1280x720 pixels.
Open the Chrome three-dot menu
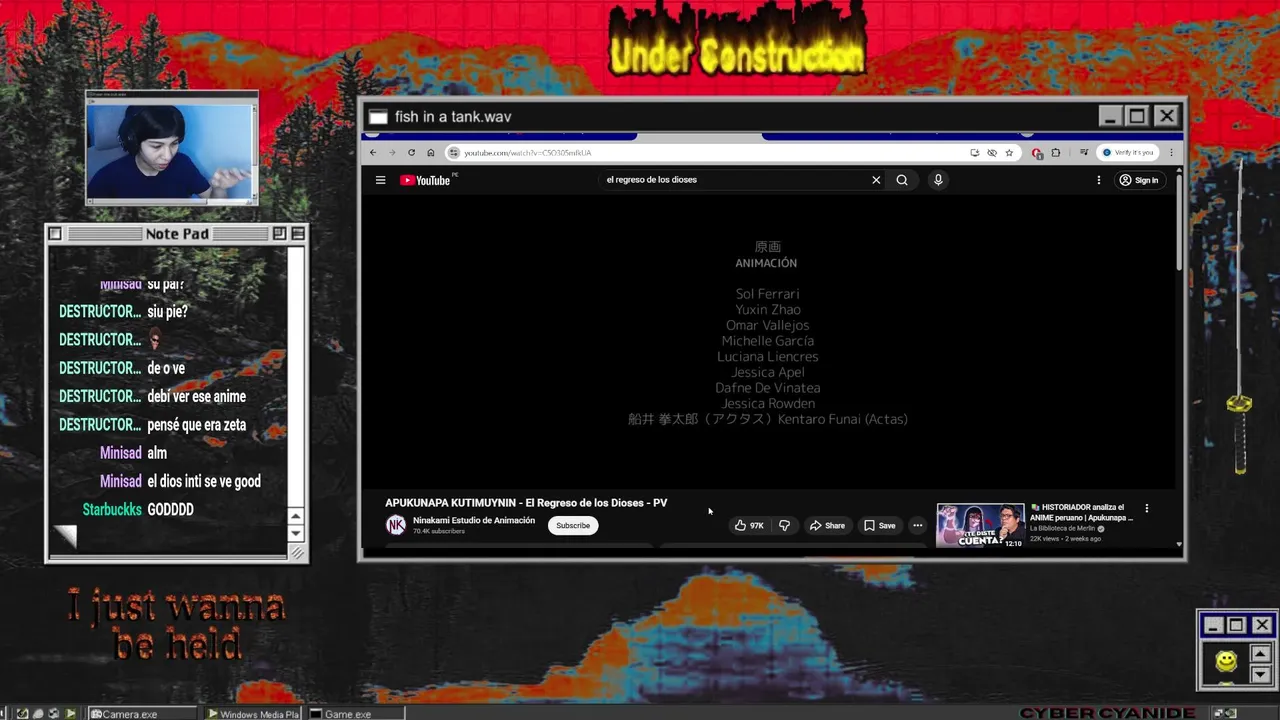pos(1171,153)
